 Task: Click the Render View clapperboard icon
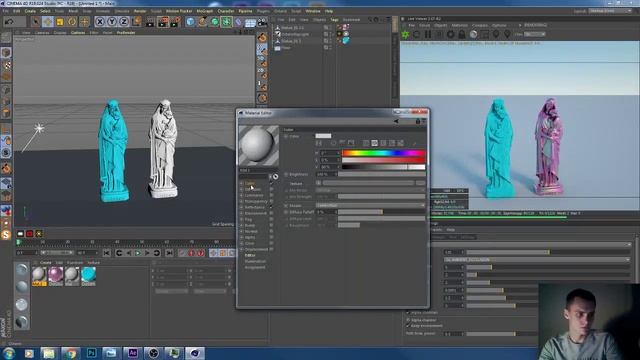(x=150, y=21)
